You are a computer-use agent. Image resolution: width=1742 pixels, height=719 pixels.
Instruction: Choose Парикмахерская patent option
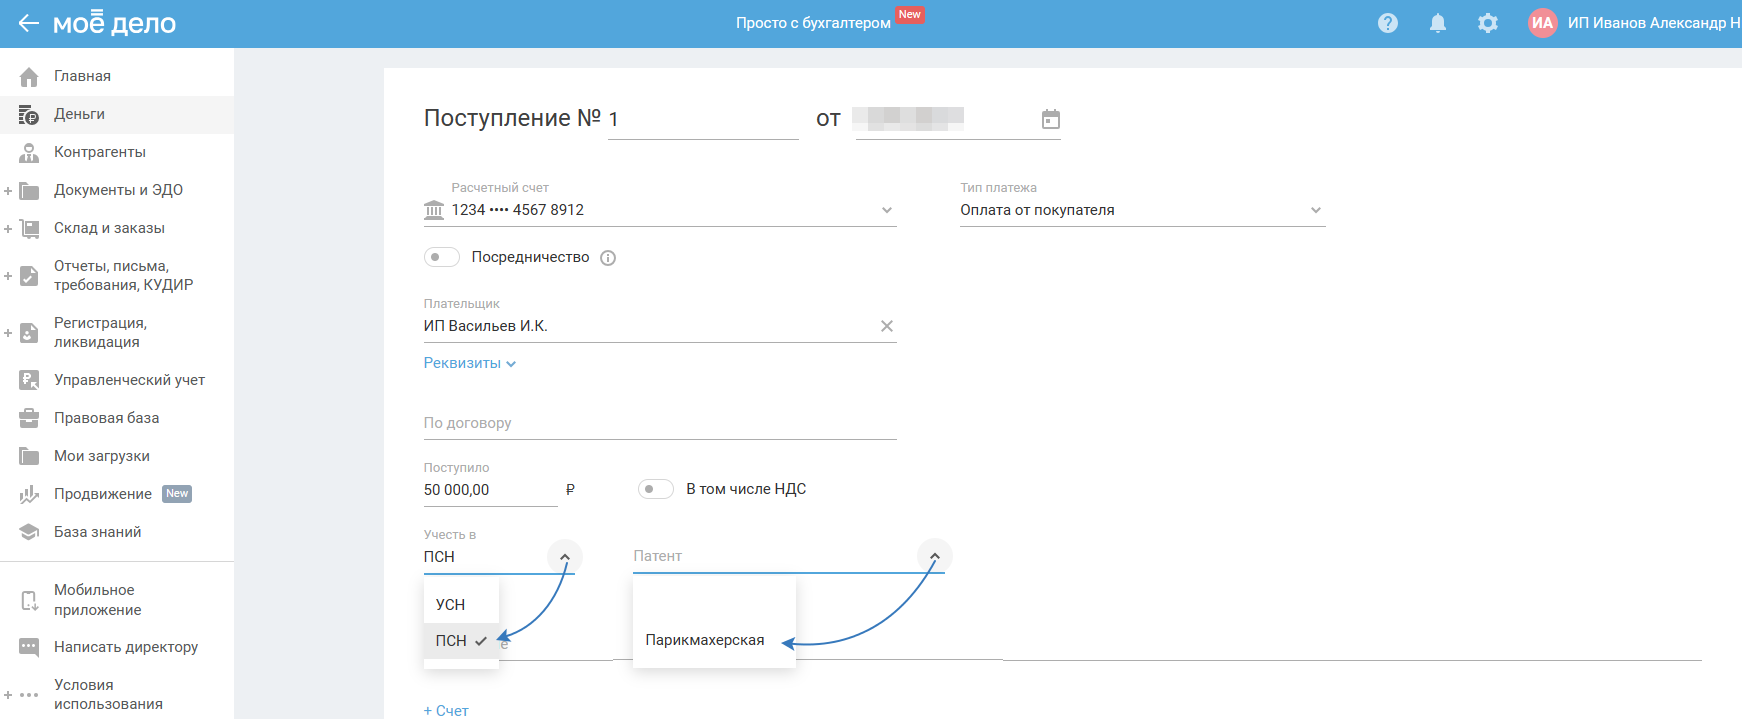(705, 640)
